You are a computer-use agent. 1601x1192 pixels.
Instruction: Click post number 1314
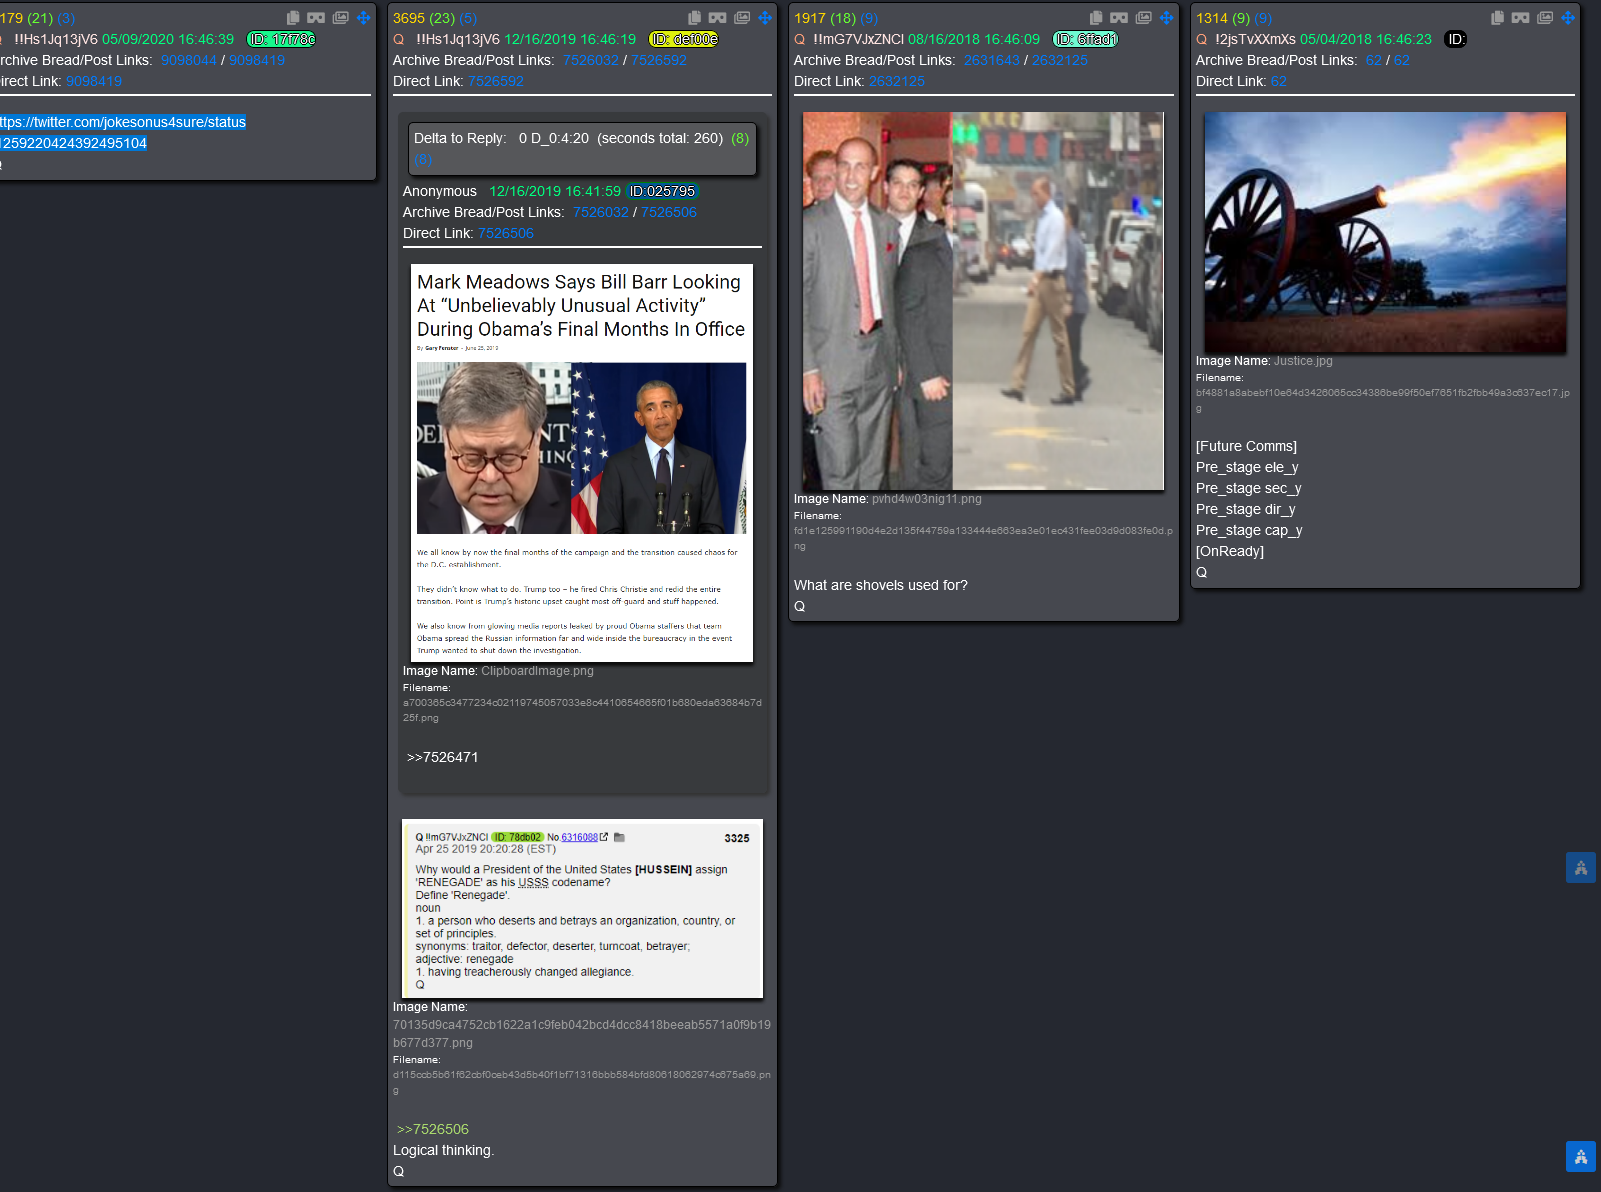[1212, 18]
